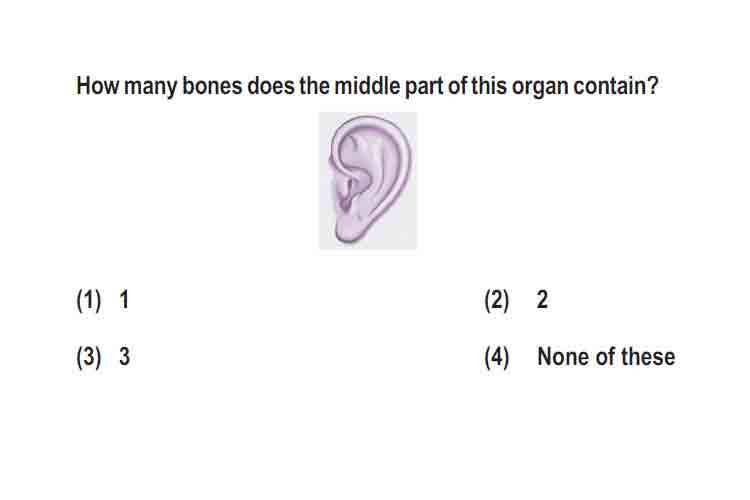Screen dimensions: 750x500
Task: Click the word 'middle' in question
Action: click(x=367, y=86)
